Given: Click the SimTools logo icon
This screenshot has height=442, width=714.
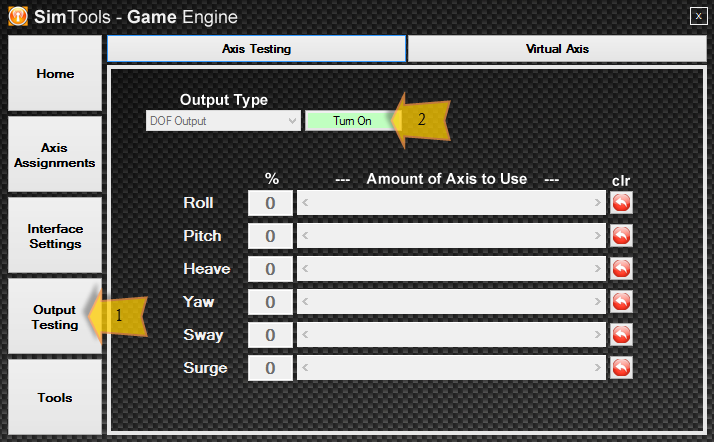Looking at the screenshot, I should point(17,17).
